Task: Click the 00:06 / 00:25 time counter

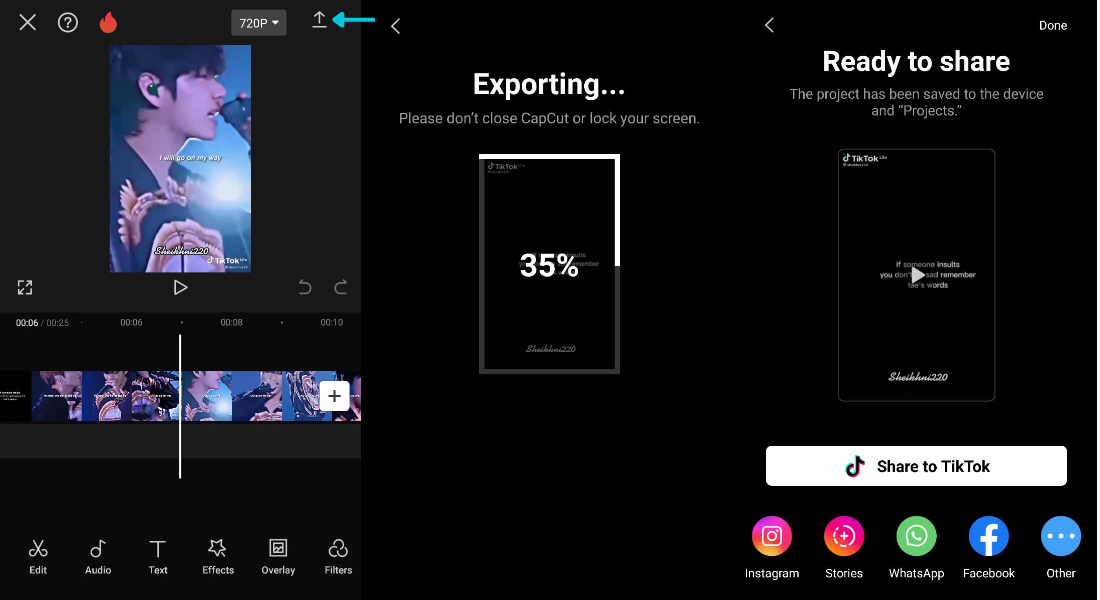Action: [x=42, y=323]
